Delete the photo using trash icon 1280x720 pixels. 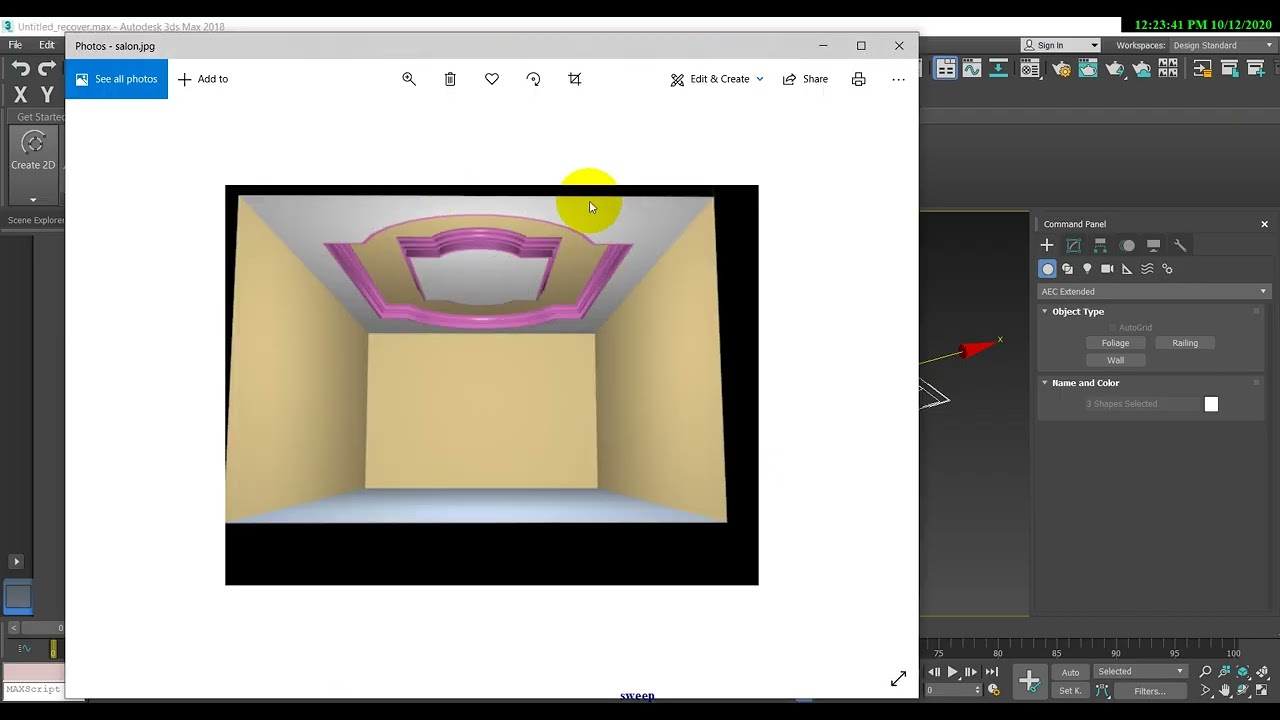coord(450,79)
